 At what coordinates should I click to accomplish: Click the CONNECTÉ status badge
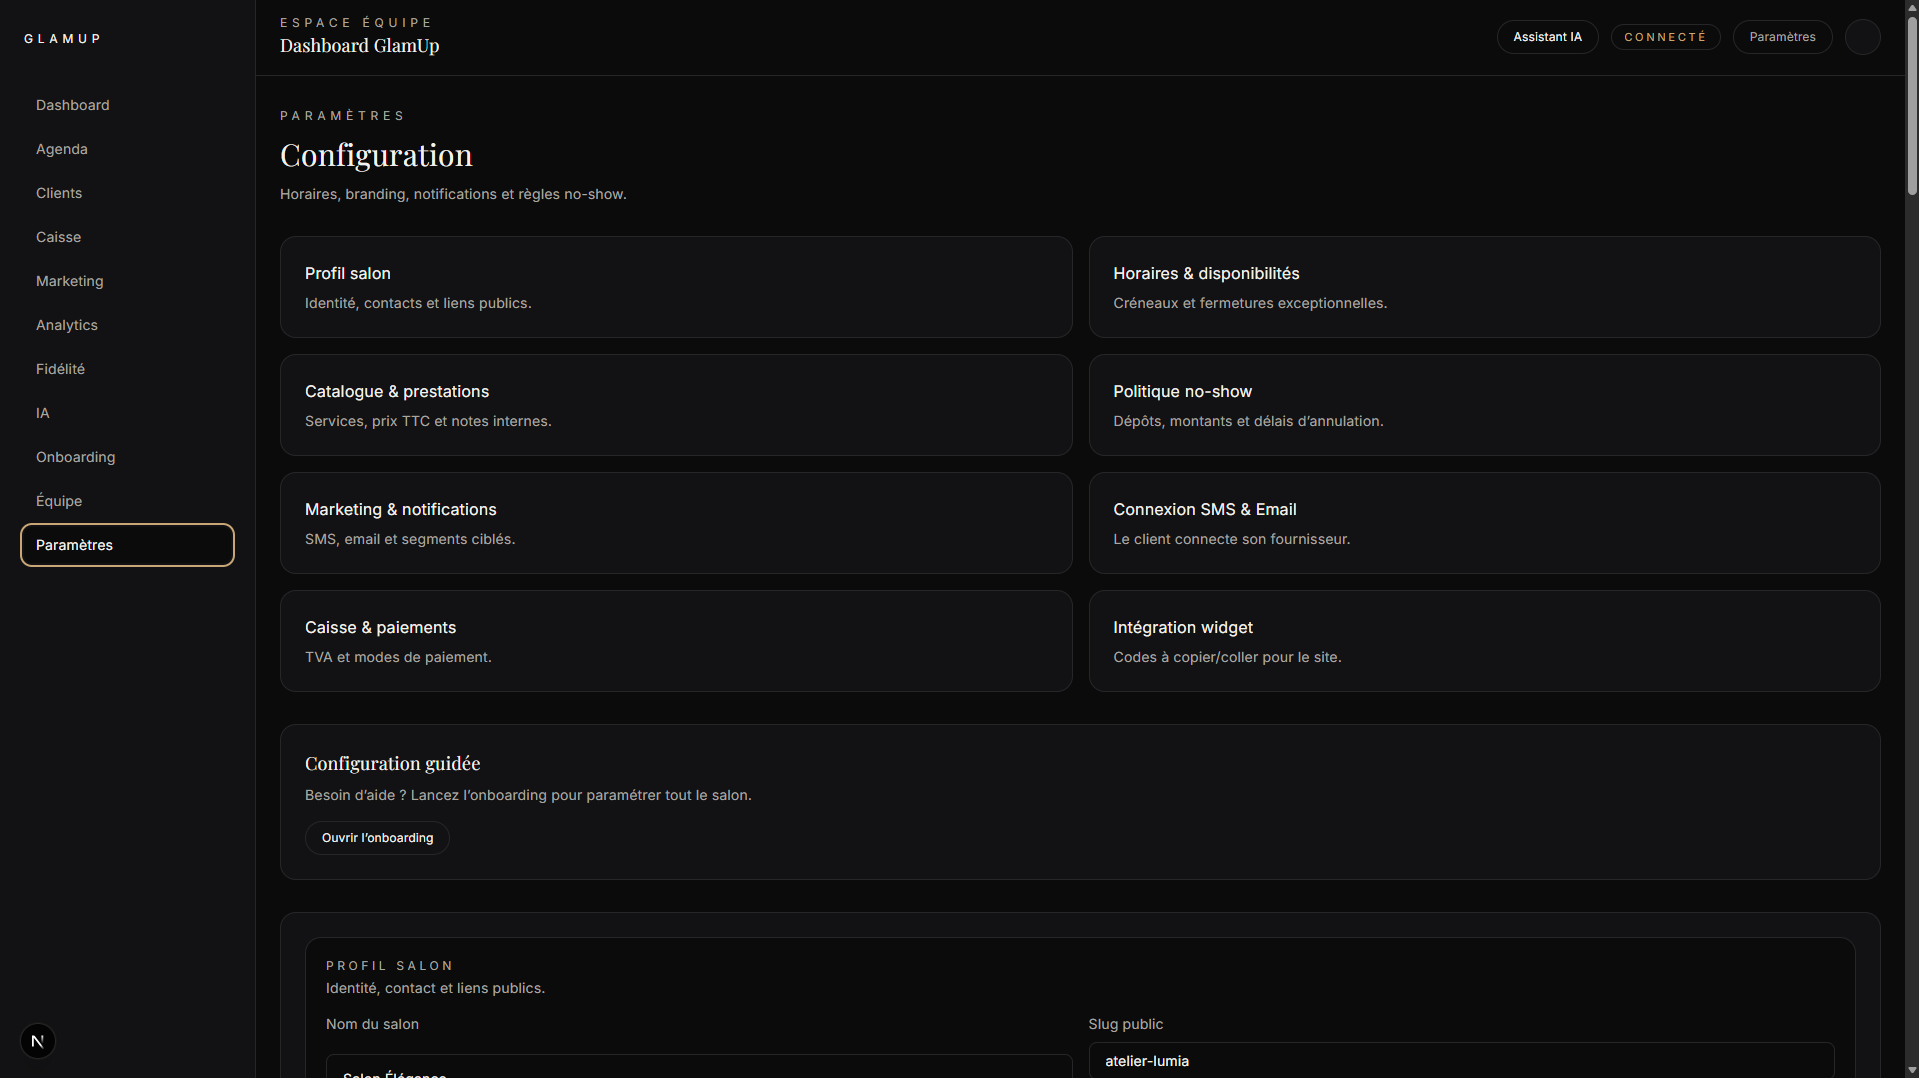(1664, 37)
